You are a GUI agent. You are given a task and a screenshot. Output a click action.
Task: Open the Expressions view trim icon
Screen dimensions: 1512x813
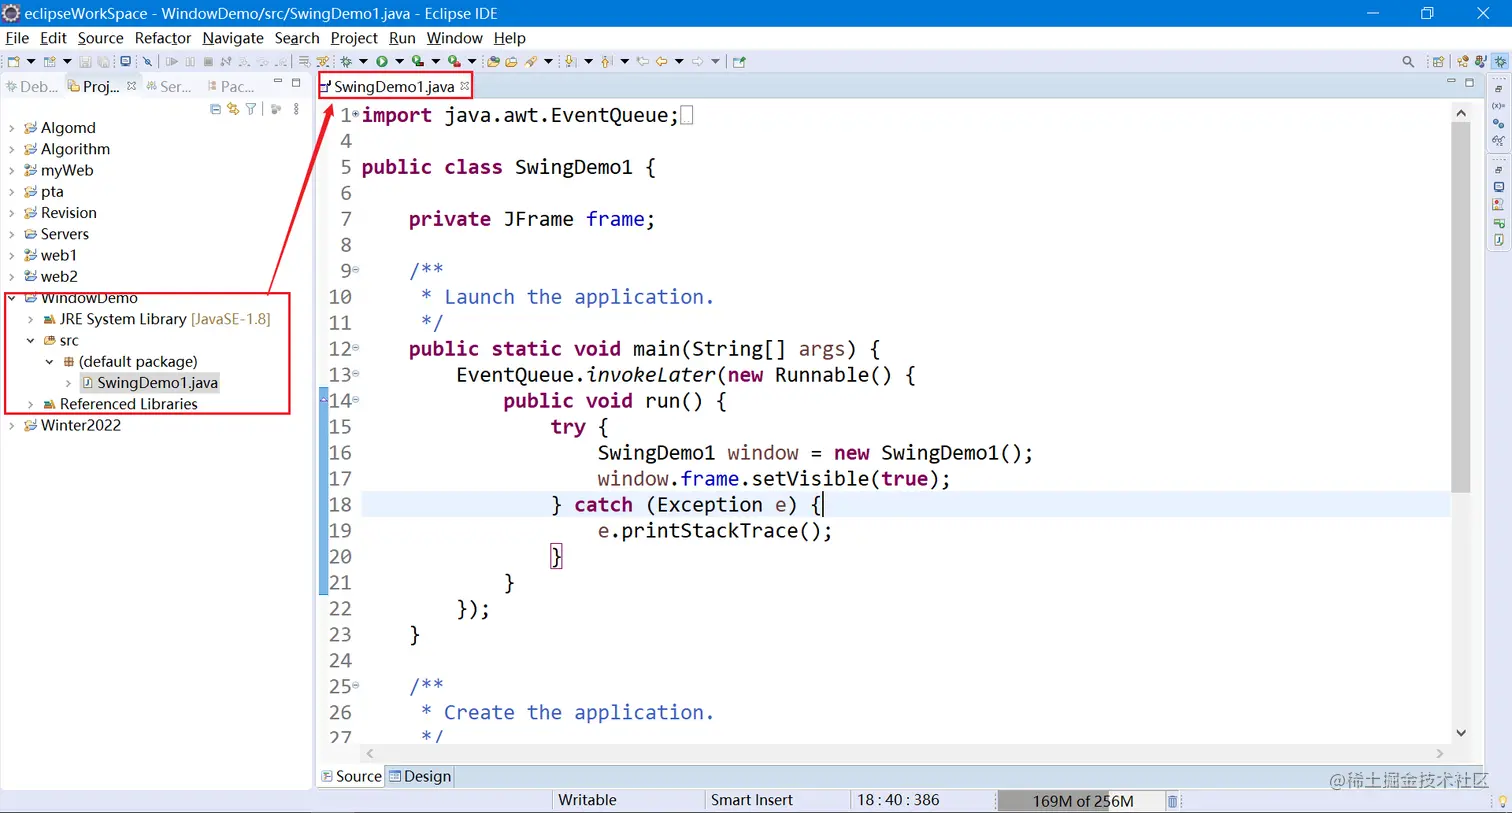click(1498, 140)
